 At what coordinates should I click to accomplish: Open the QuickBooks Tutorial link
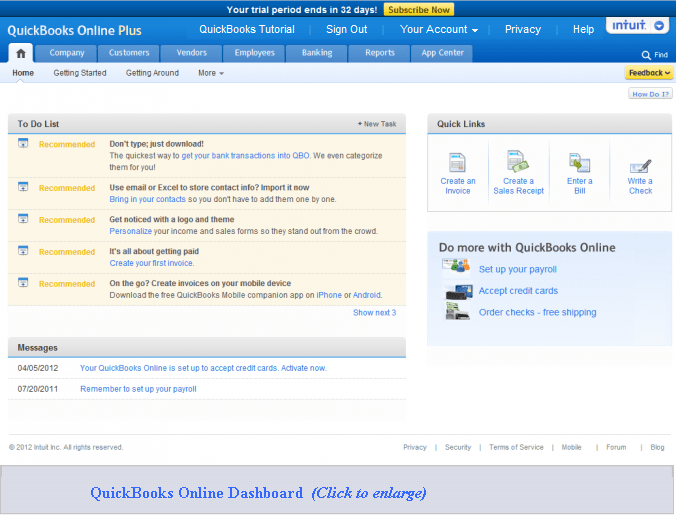coord(247,29)
